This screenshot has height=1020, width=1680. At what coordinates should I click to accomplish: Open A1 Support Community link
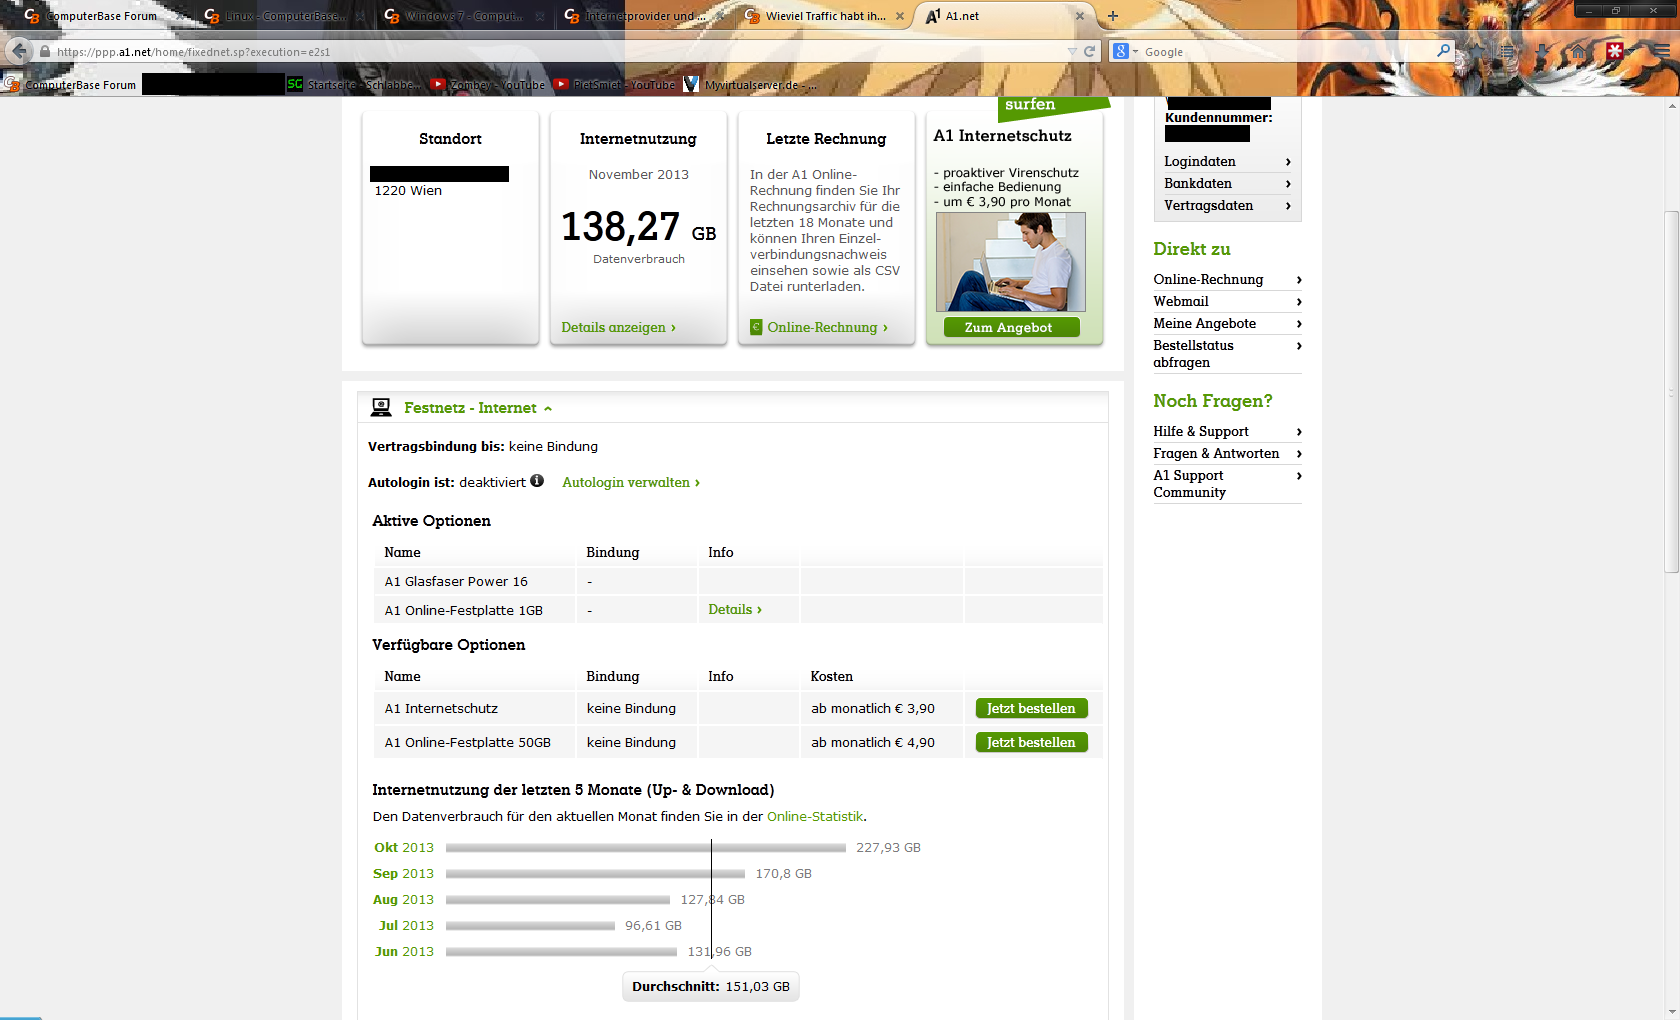(x=1227, y=484)
